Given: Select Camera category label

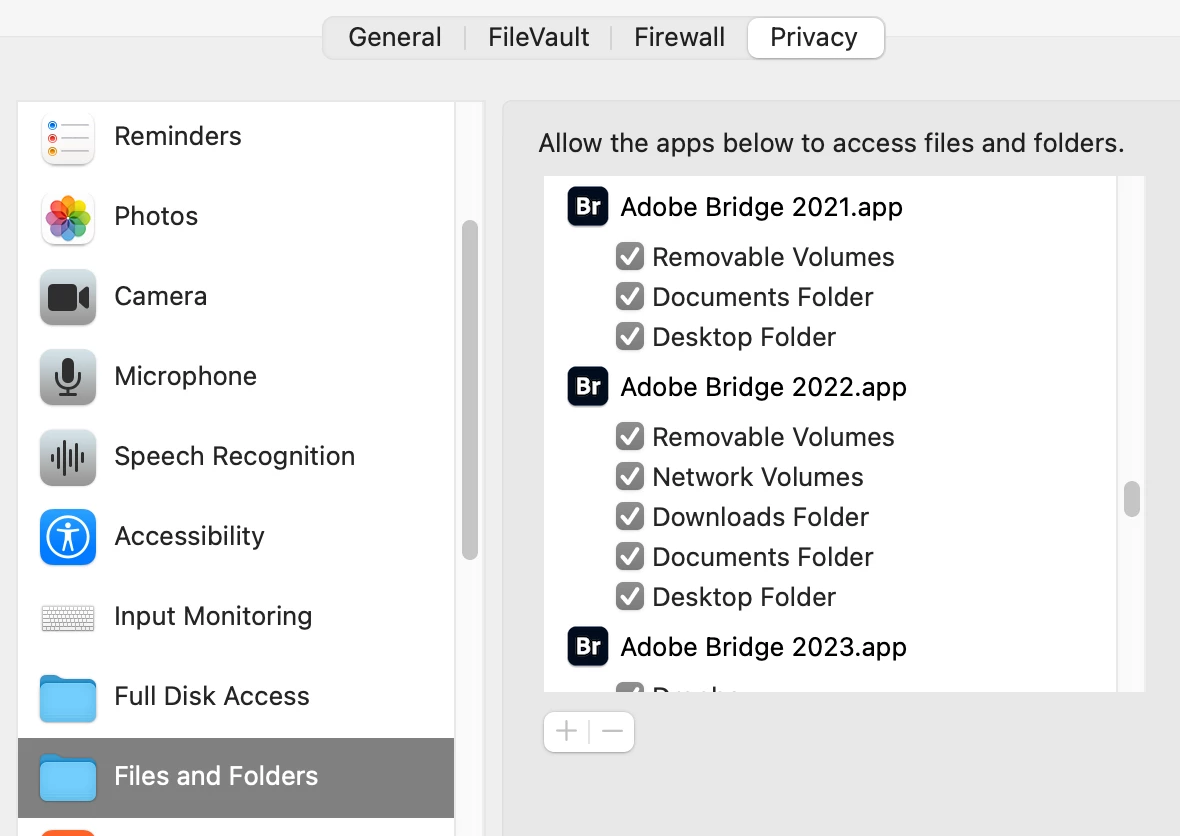Looking at the screenshot, I should 160,296.
